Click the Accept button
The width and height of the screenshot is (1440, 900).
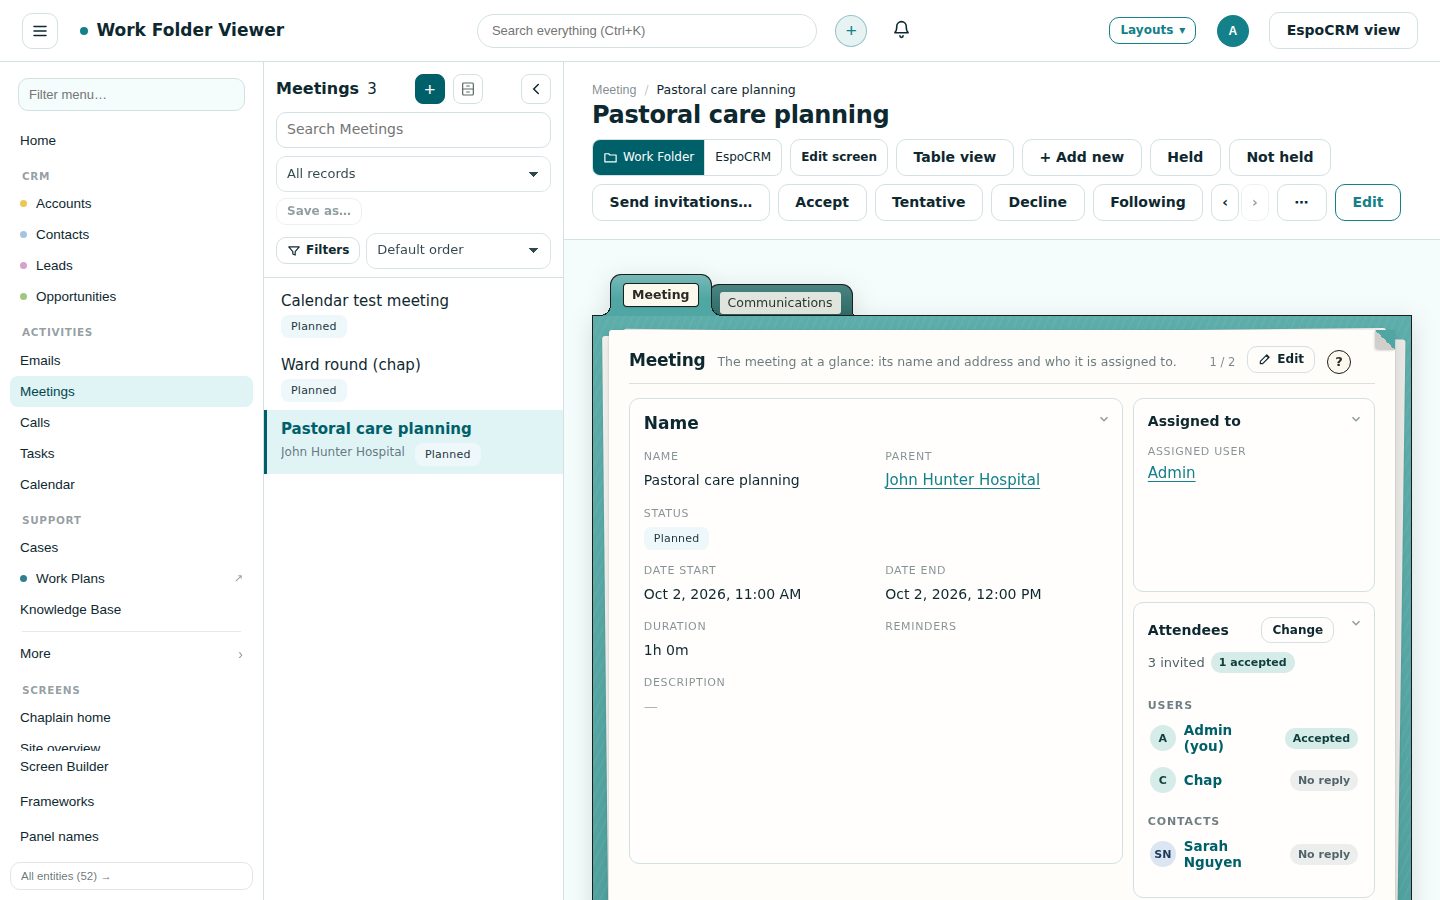822,202
